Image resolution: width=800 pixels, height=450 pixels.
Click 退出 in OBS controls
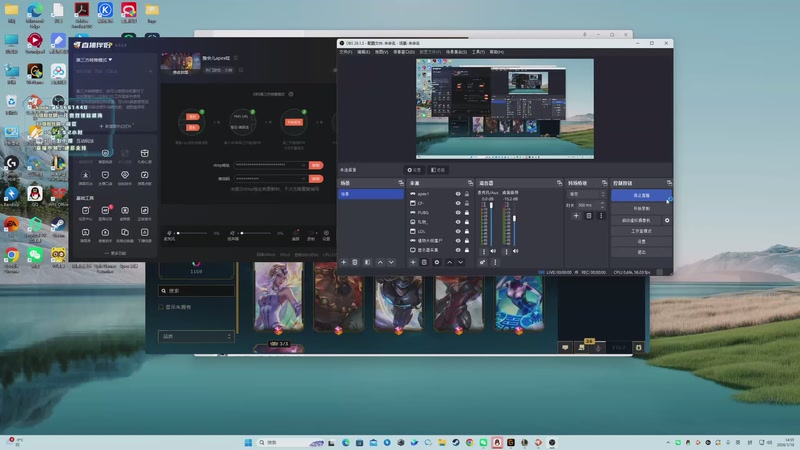pyautogui.click(x=641, y=252)
